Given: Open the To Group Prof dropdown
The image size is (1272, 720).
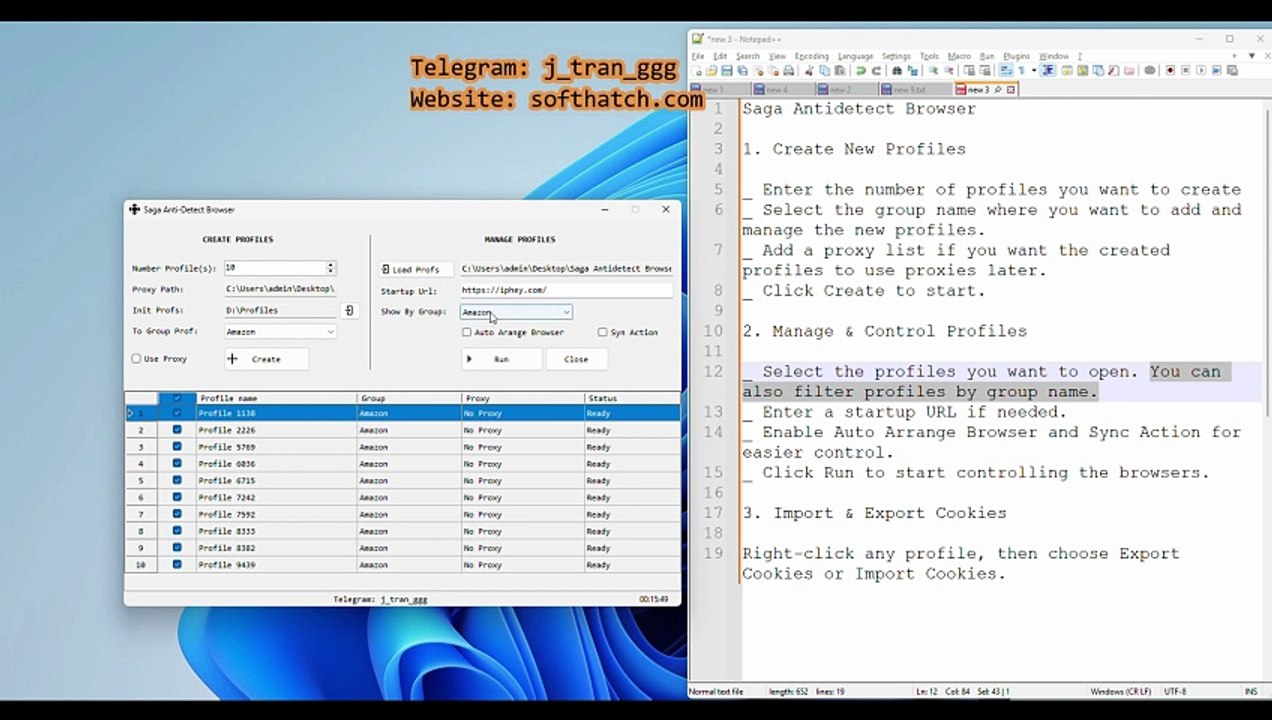Looking at the screenshot, I should [280, 332].
